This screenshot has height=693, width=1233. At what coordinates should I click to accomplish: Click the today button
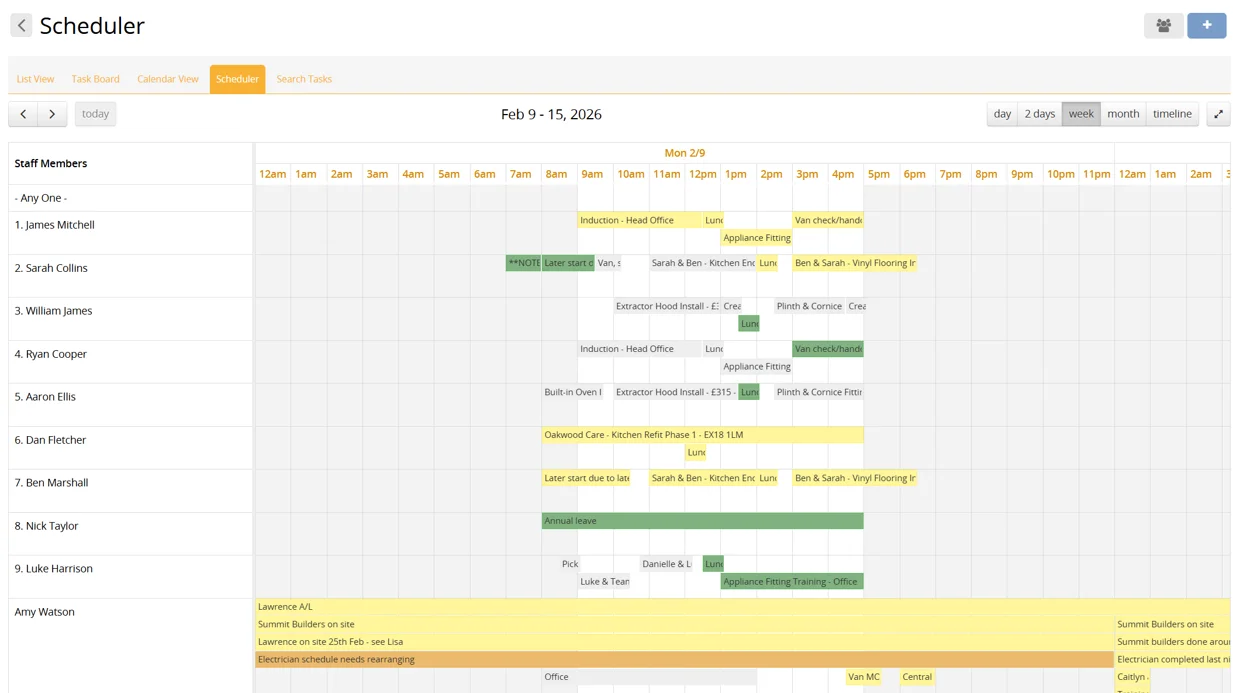click(95, 113)
